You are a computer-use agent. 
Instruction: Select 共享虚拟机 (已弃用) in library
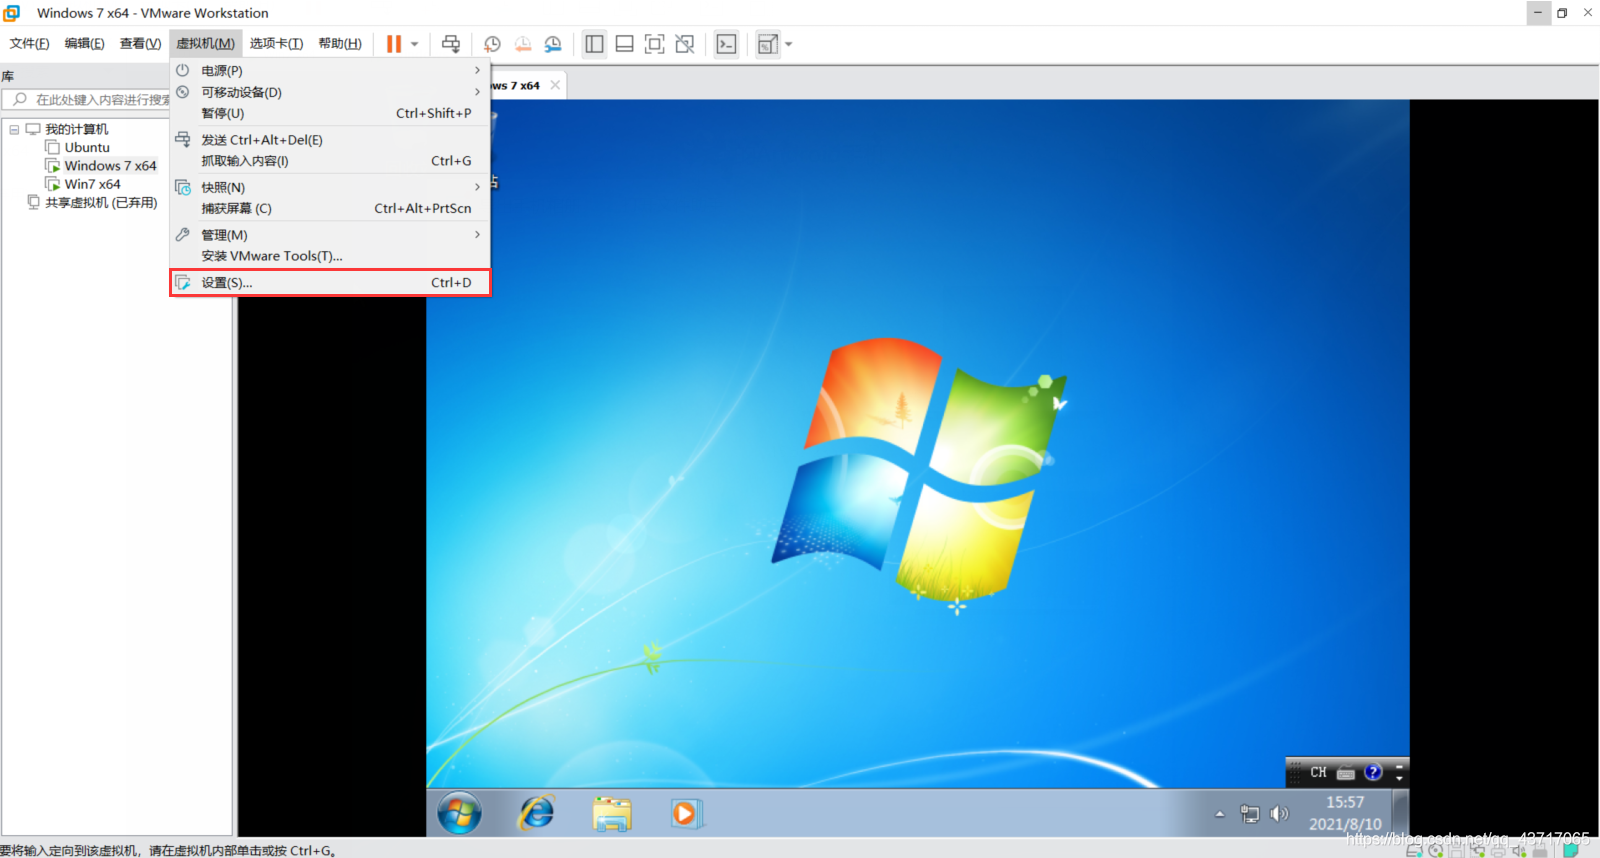pos(101,203)
